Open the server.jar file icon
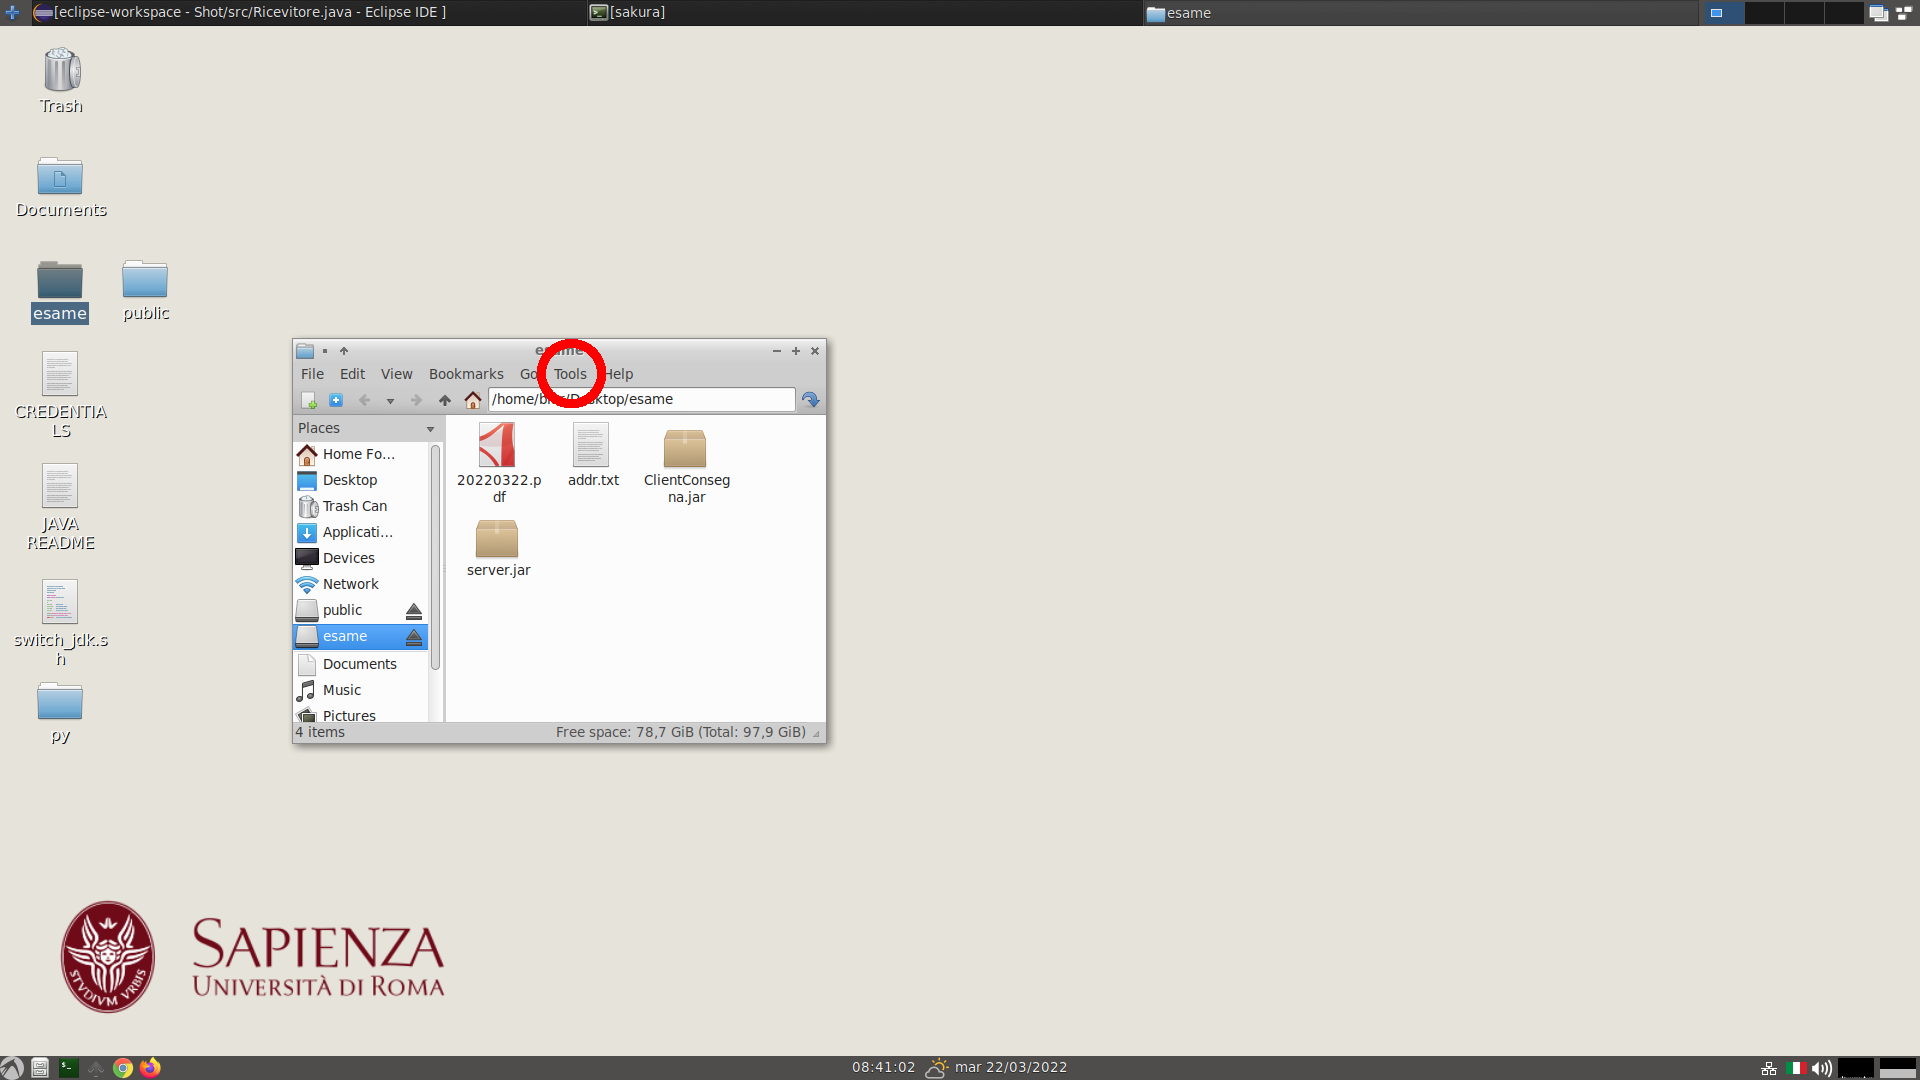 tap(497, 540)
